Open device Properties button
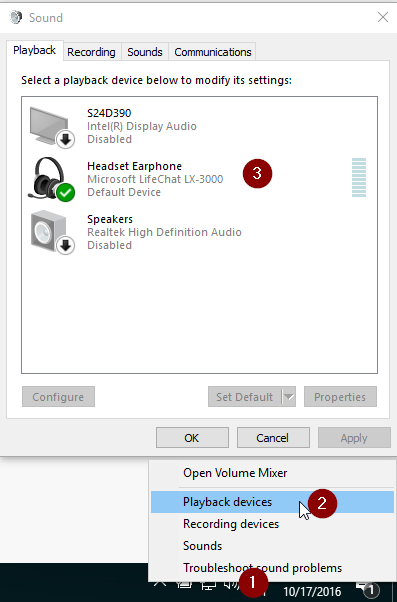 340,397
